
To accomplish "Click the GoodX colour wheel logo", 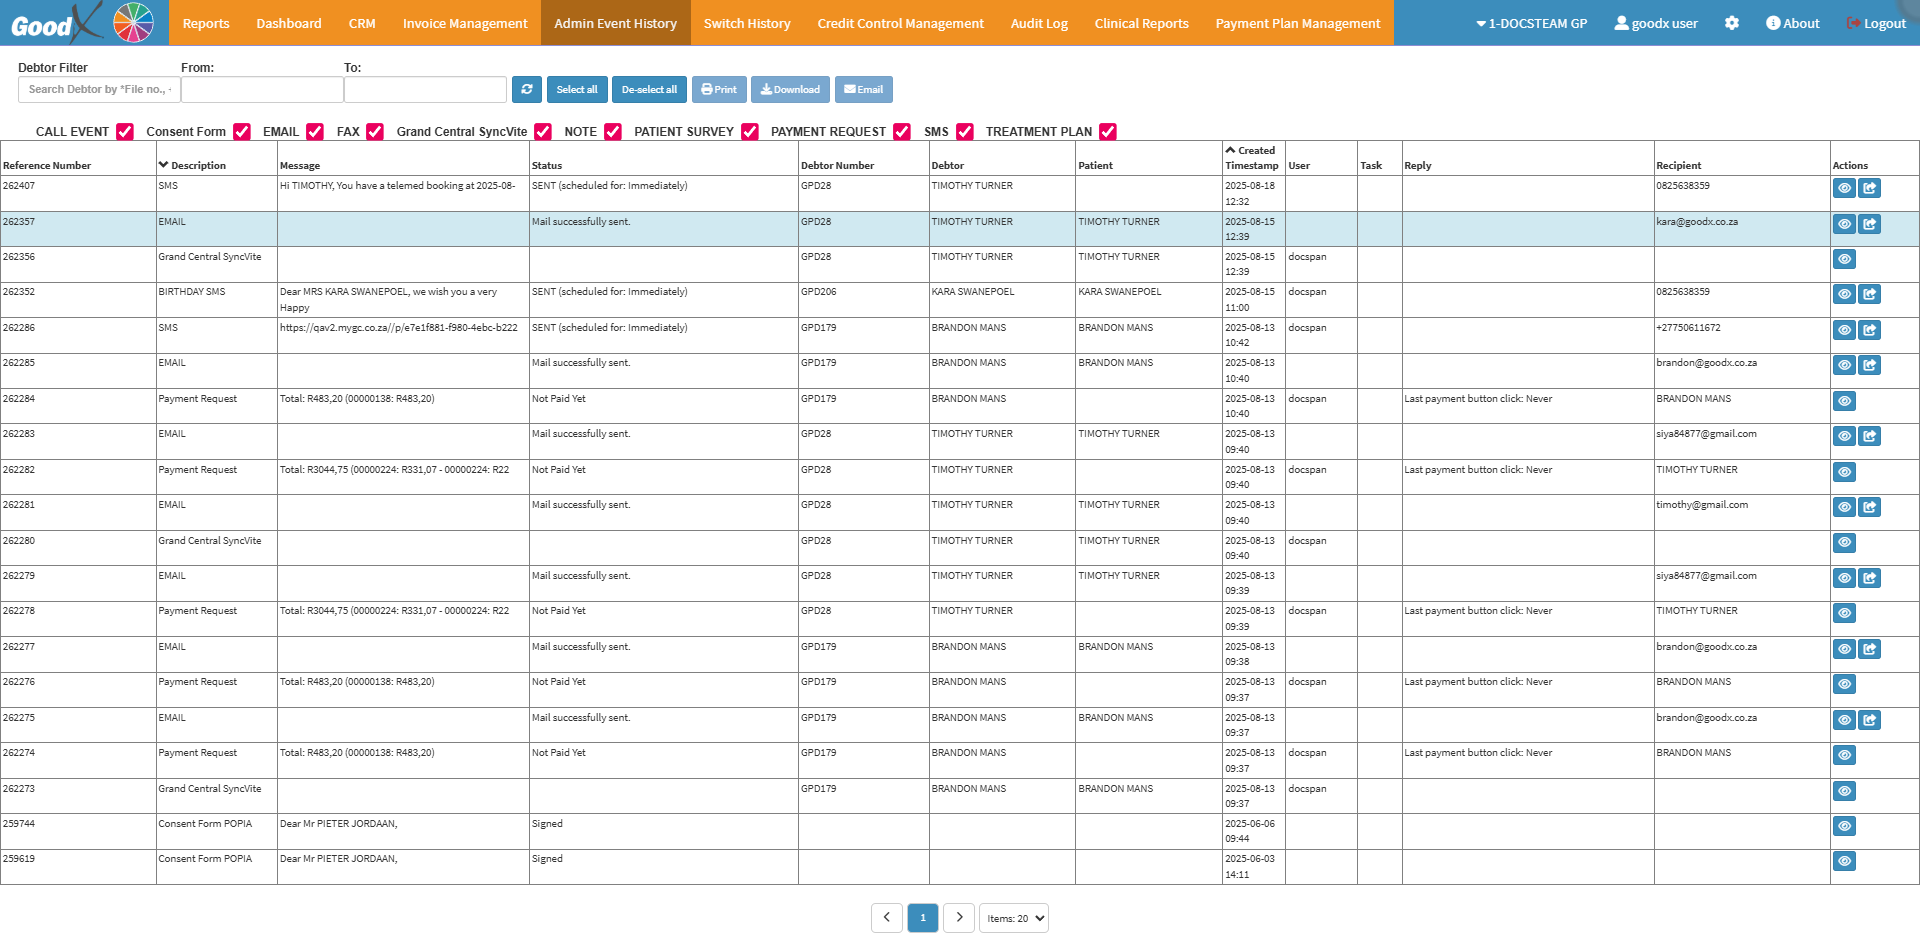I will 133,23.
